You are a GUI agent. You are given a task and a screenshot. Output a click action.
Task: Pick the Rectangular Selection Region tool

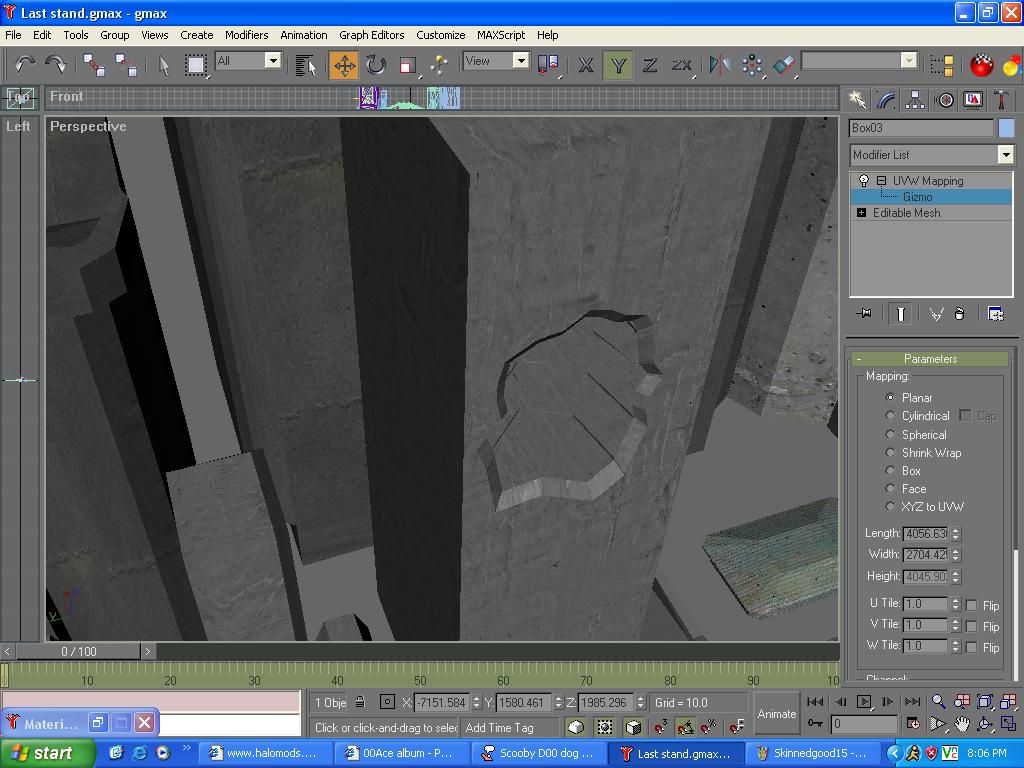(195, 65)
